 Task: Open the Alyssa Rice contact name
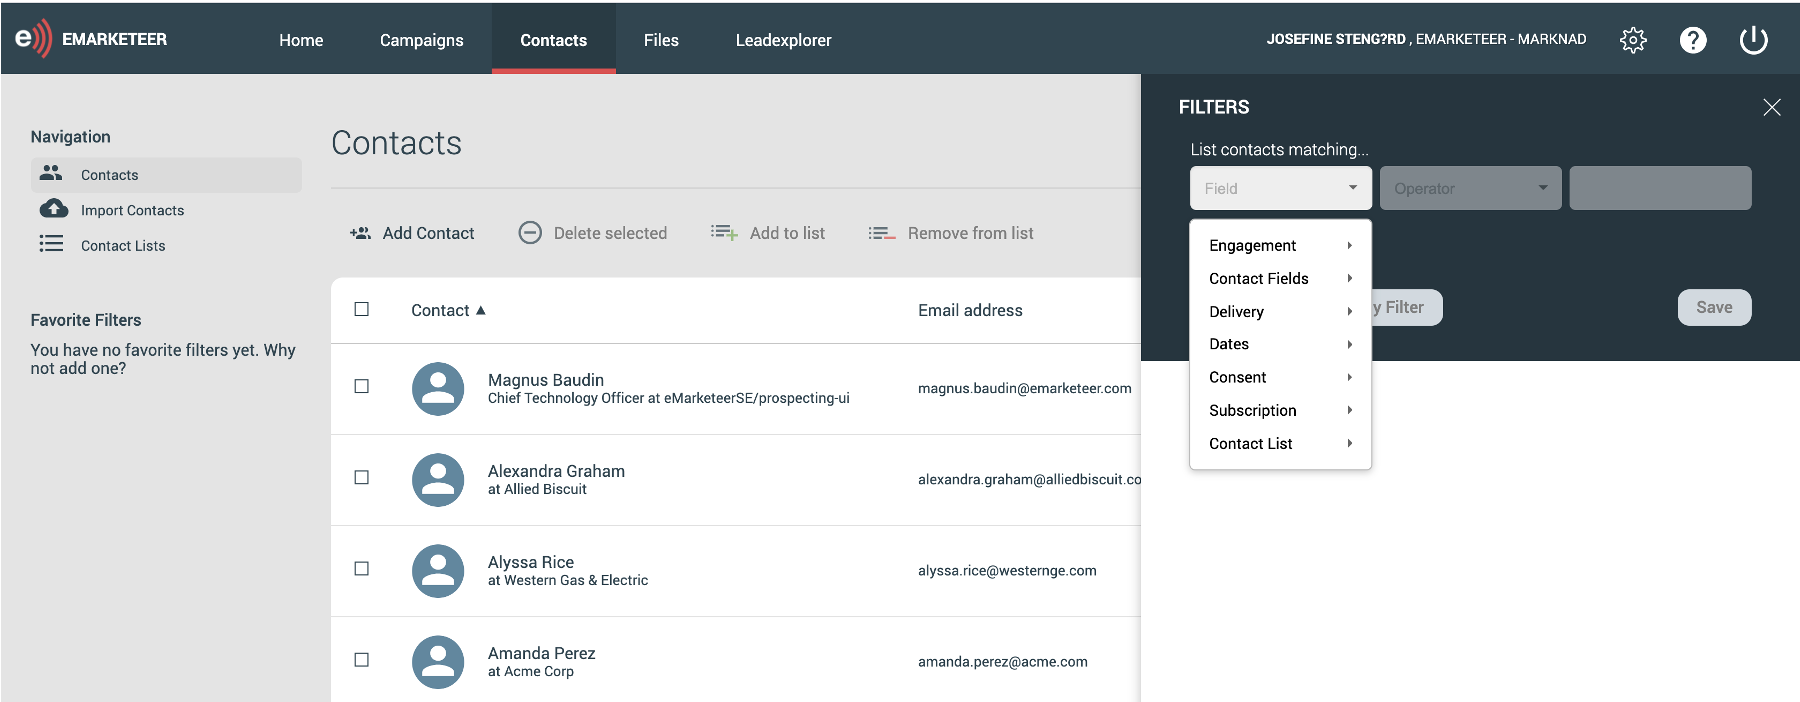click(531, 562)
